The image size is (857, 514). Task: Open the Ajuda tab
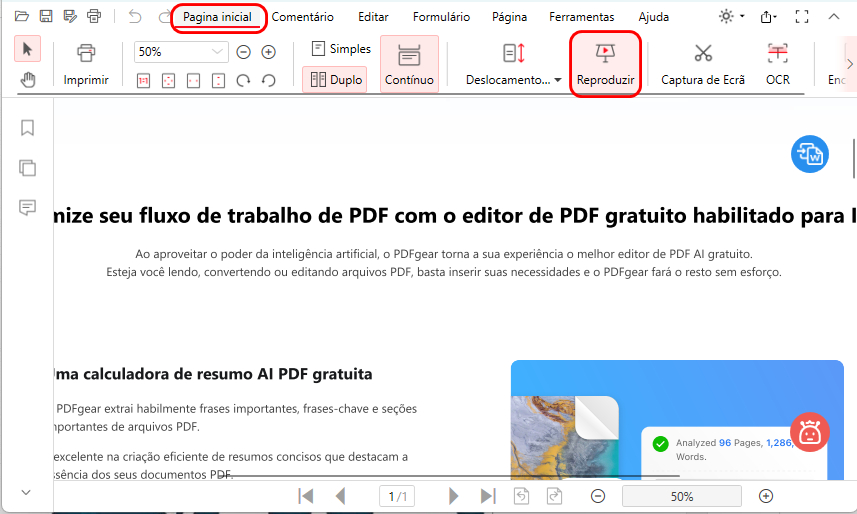coord(654,17)
